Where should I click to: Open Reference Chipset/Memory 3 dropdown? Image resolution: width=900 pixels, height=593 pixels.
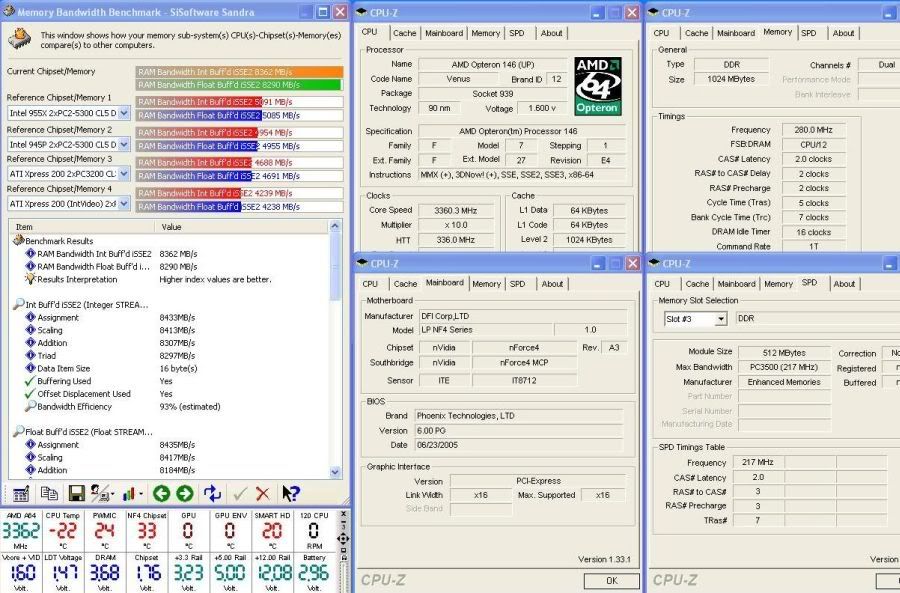coord(124,173)
